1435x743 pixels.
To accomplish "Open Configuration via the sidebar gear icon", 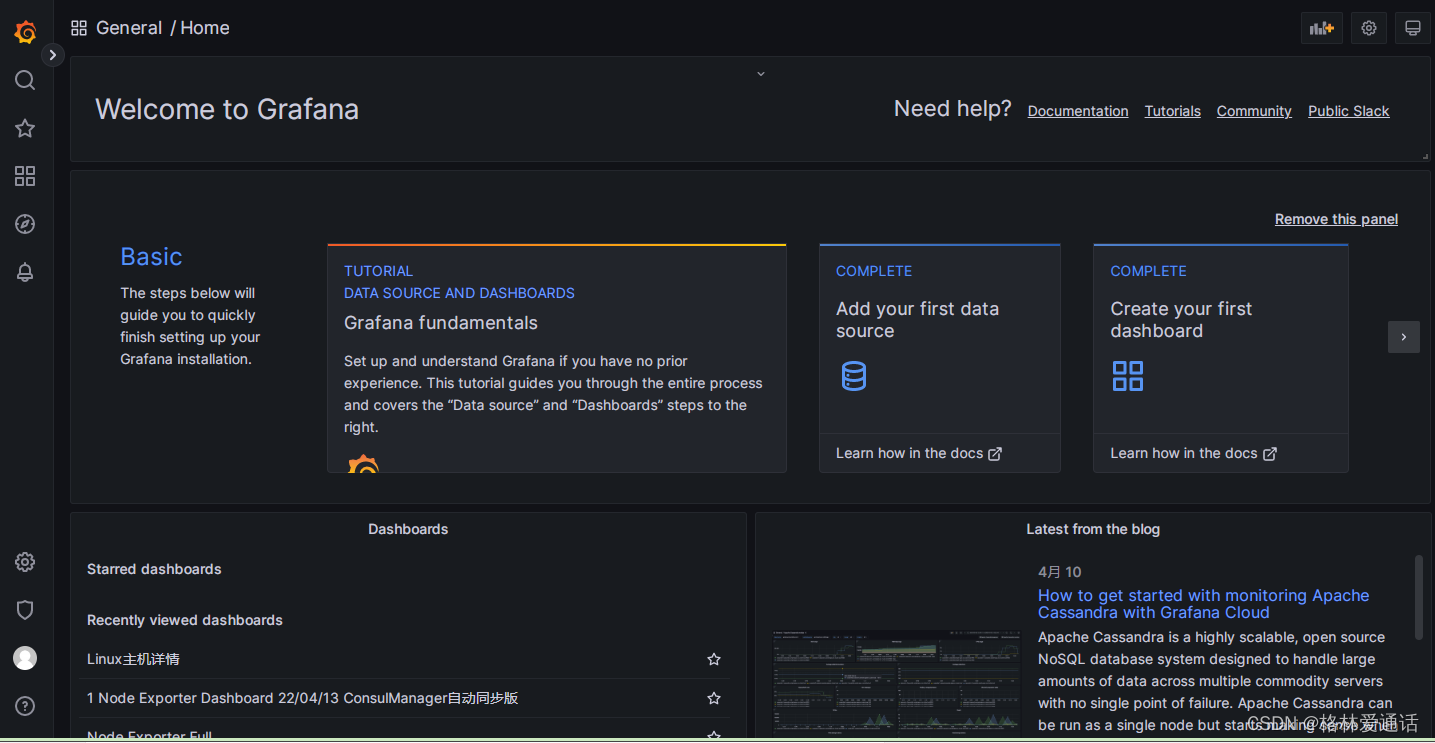I will coord(25,562).
